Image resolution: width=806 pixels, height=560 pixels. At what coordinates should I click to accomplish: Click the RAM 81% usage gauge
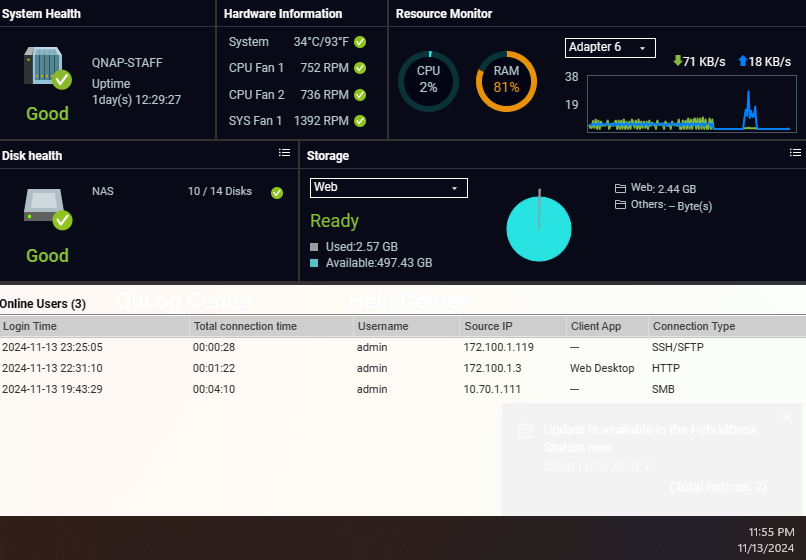pos(506,81)
